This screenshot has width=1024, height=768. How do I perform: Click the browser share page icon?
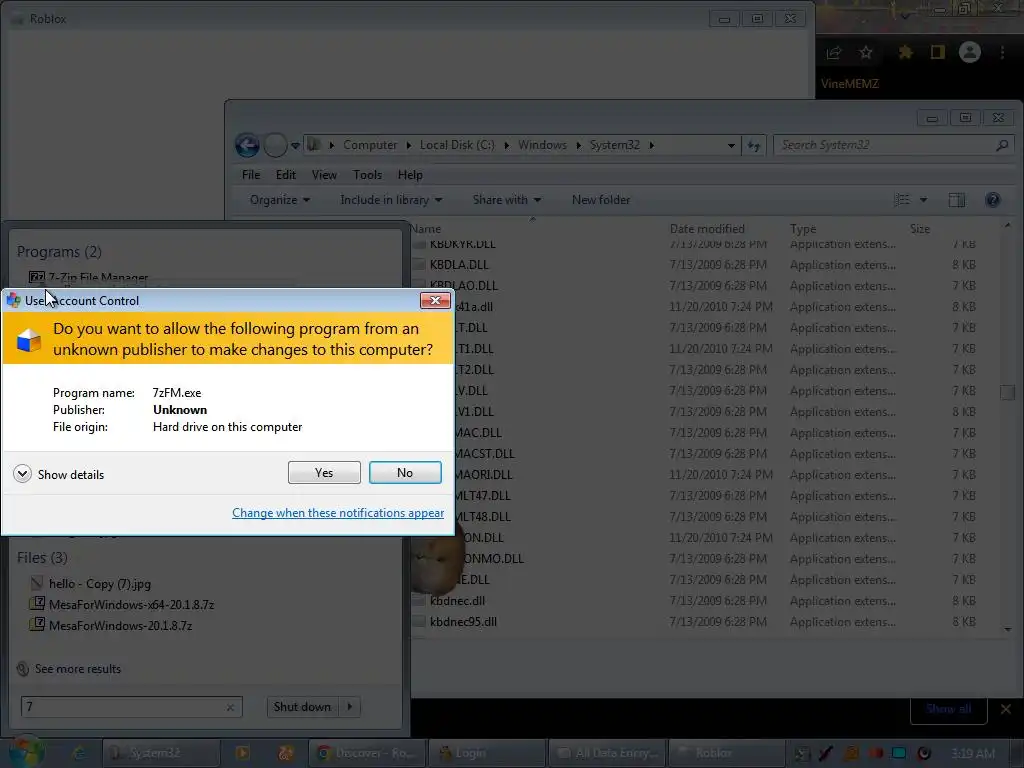pos(833,53)
